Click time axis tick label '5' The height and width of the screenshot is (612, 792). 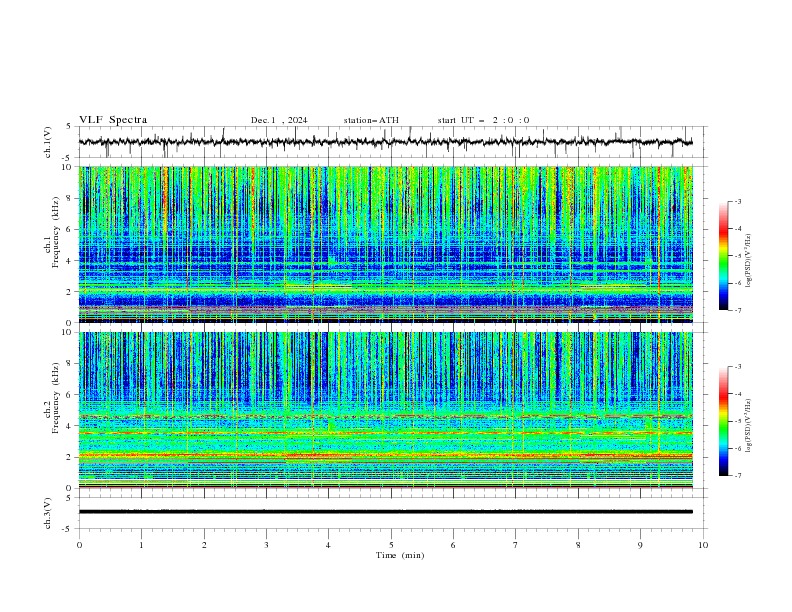(391, 545)
